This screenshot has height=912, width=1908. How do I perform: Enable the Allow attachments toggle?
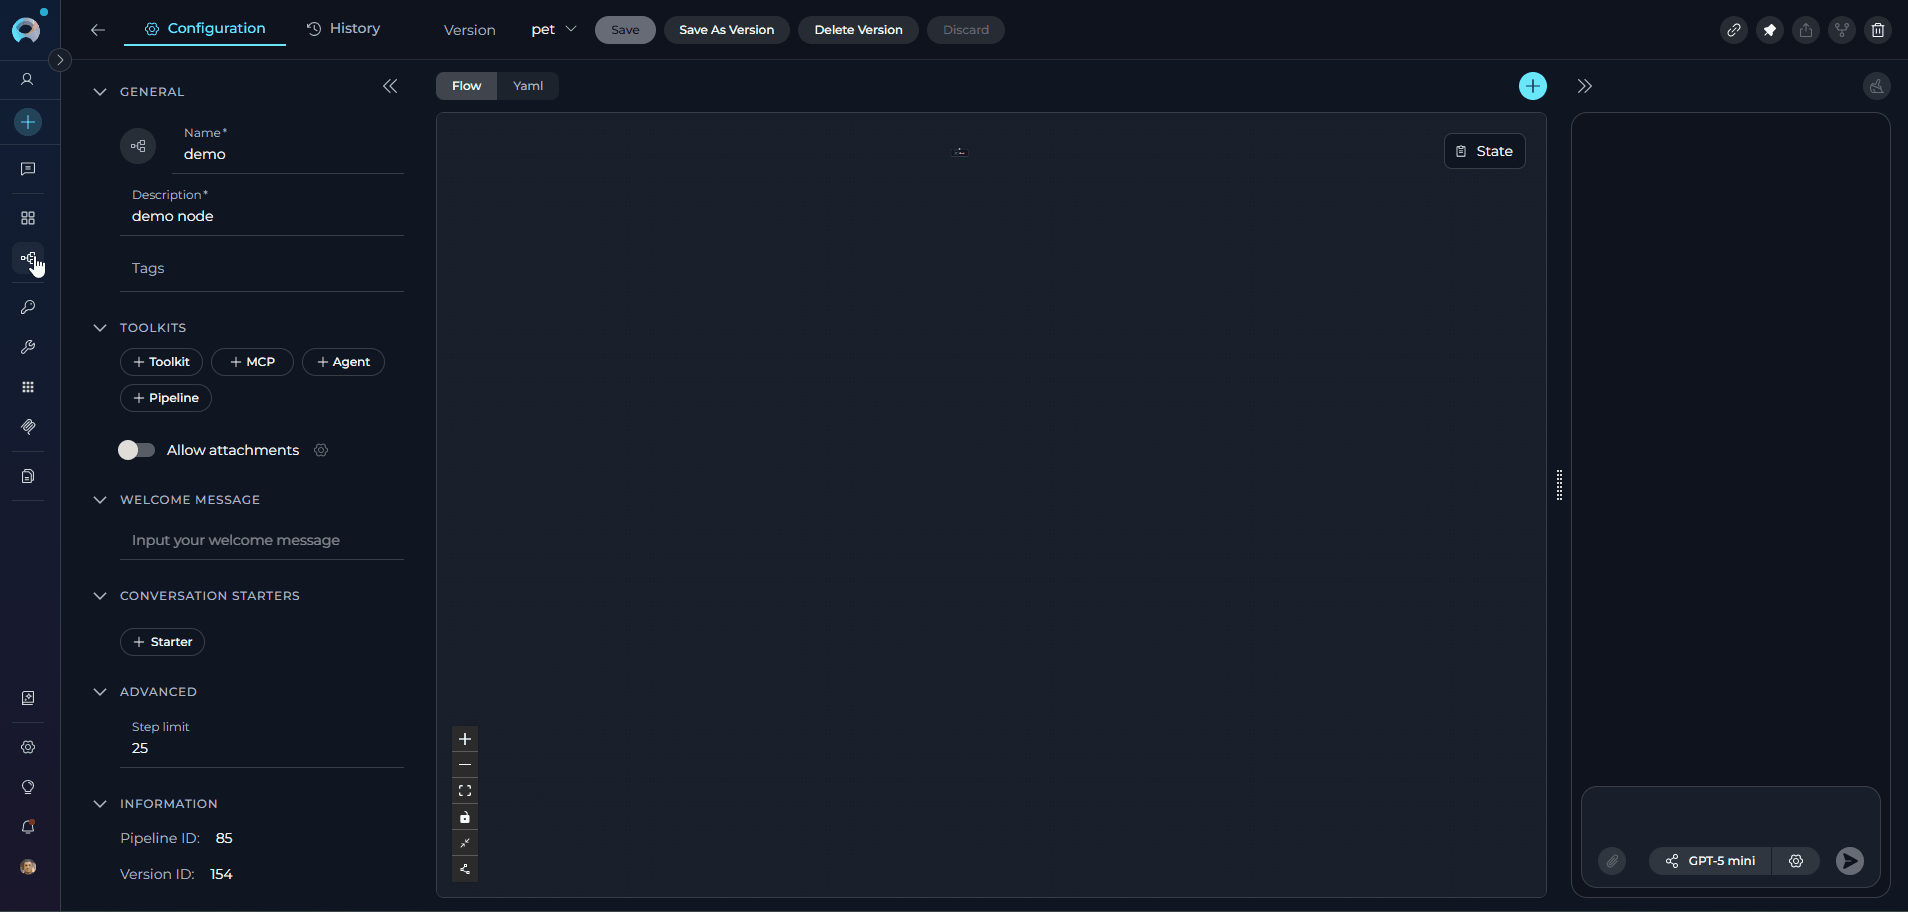coord(137,450)
